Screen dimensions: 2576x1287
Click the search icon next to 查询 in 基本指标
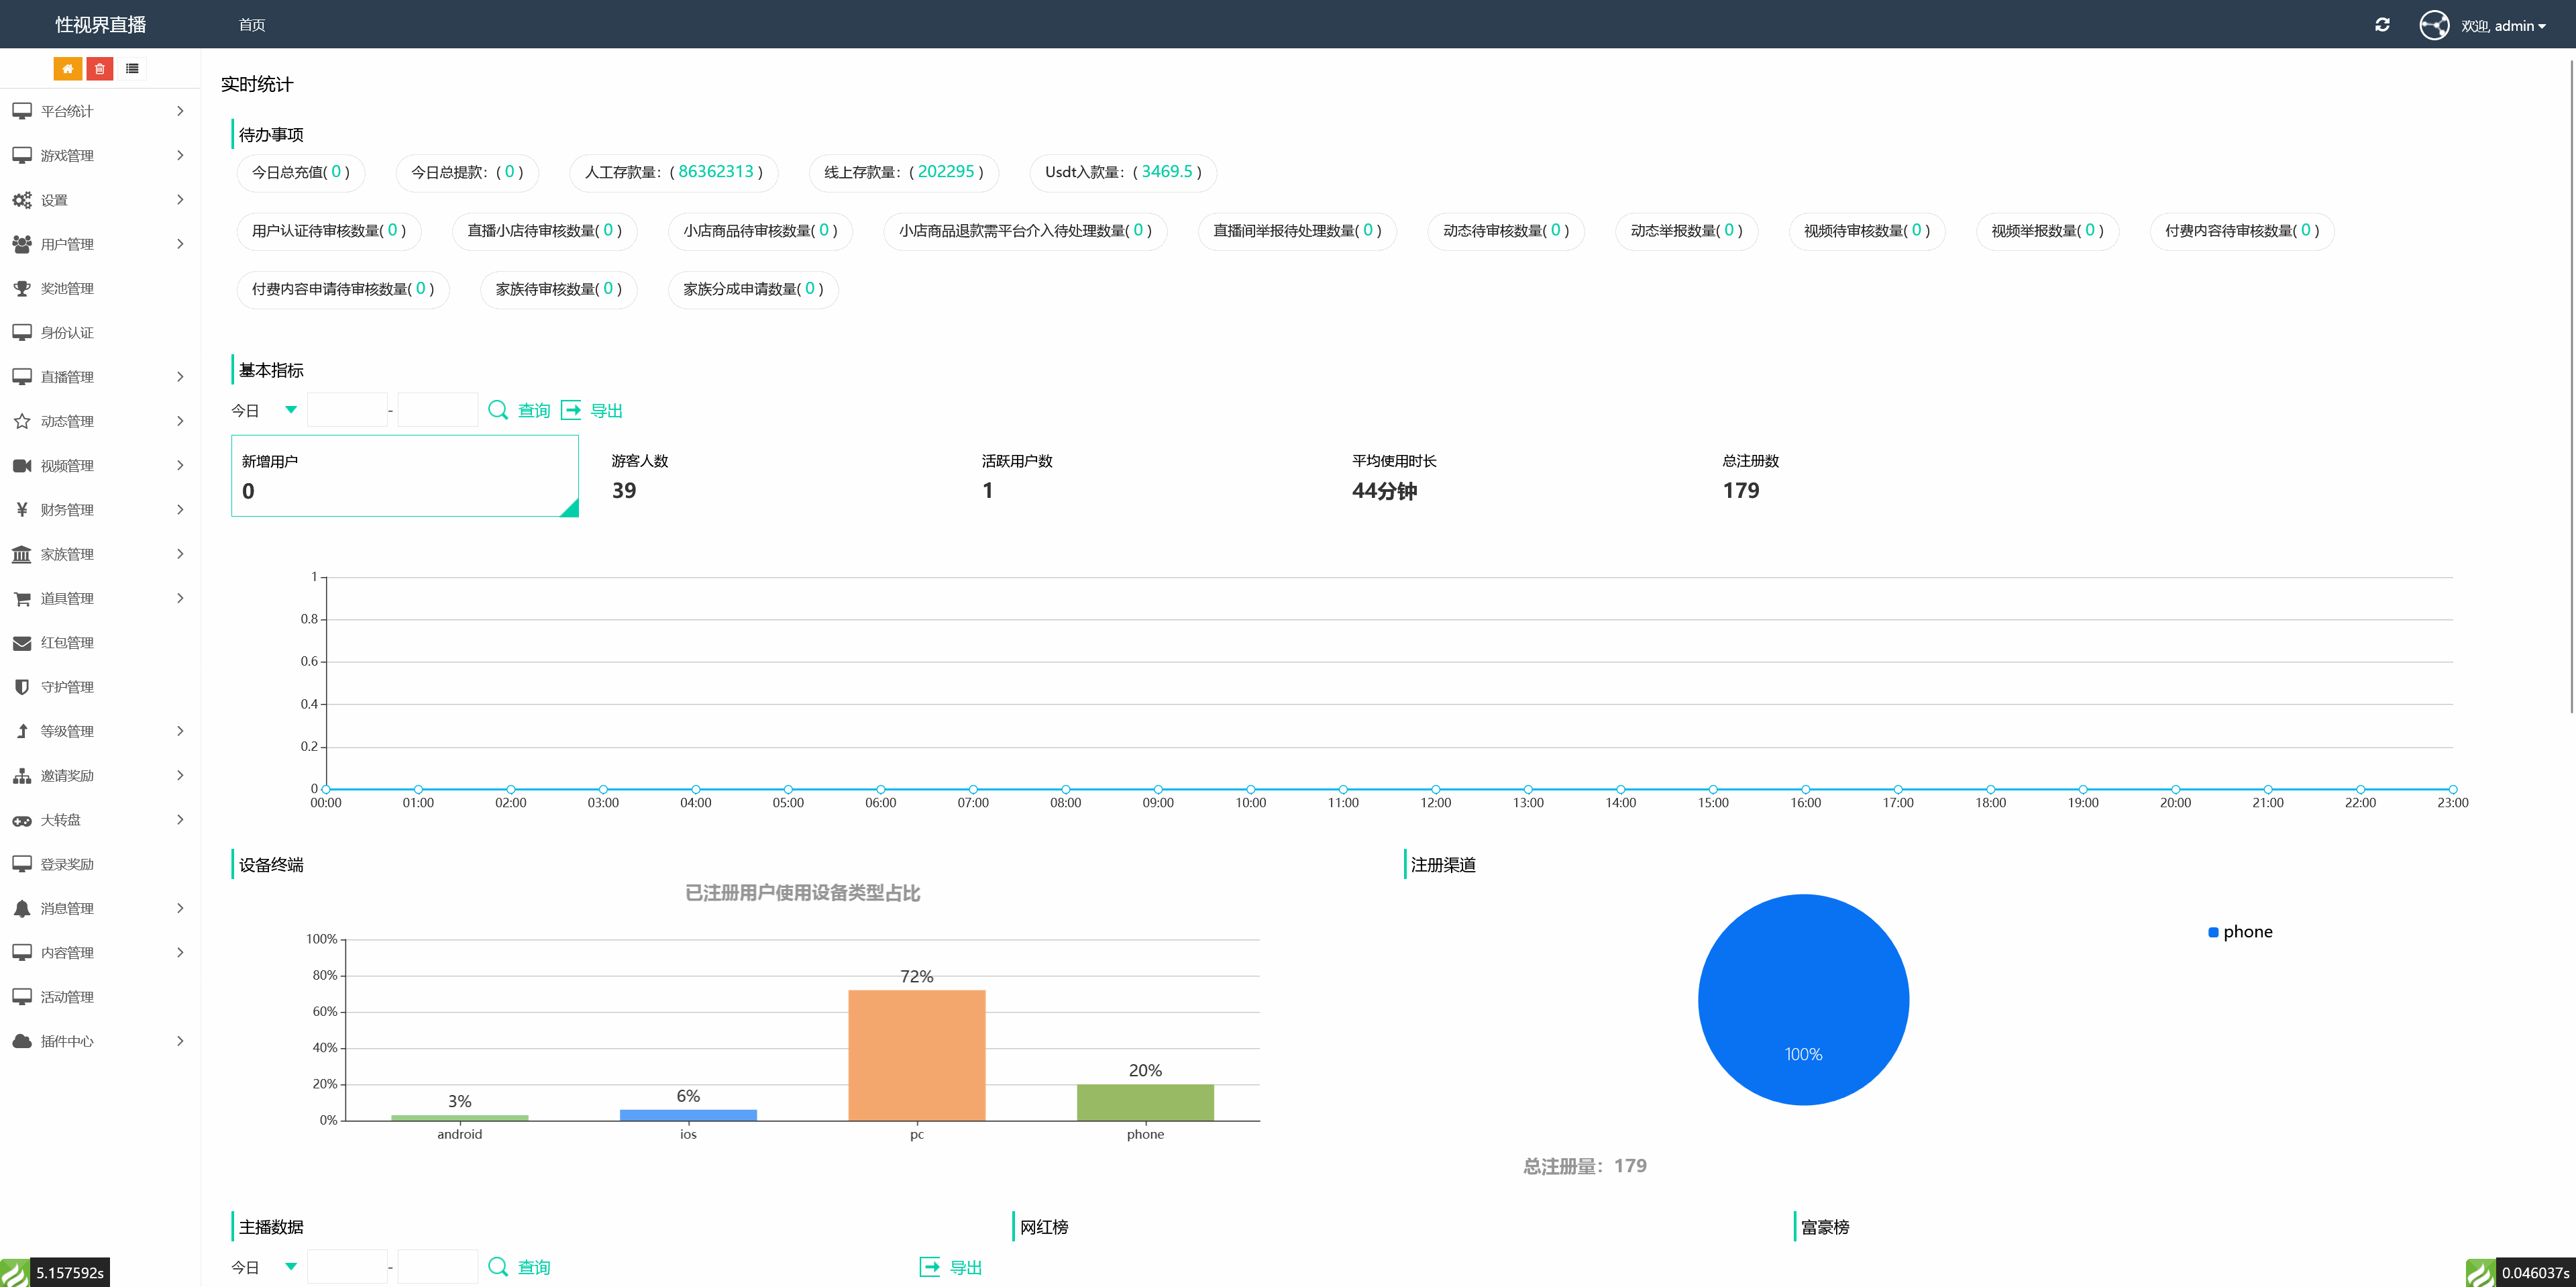coord(497,410)
